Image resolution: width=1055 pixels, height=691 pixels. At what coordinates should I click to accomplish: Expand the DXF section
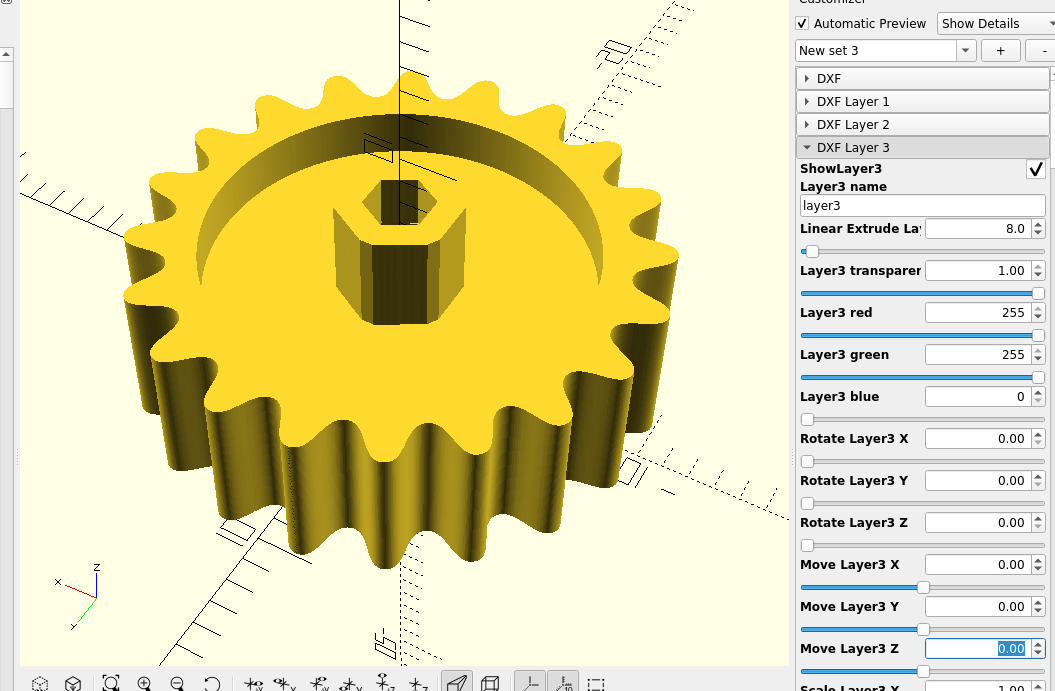[x=922, y=79]
